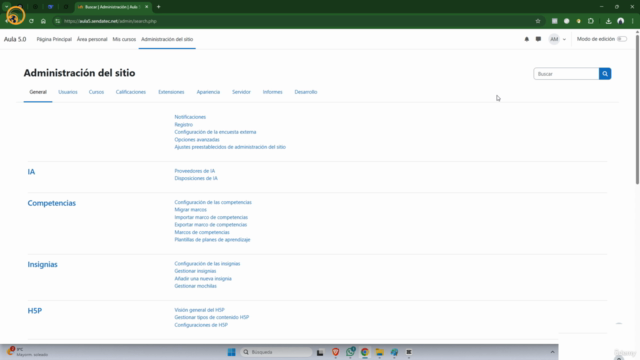Select Administración del sitio in navbar
This screenshot has height=360, width=640.
167,39
